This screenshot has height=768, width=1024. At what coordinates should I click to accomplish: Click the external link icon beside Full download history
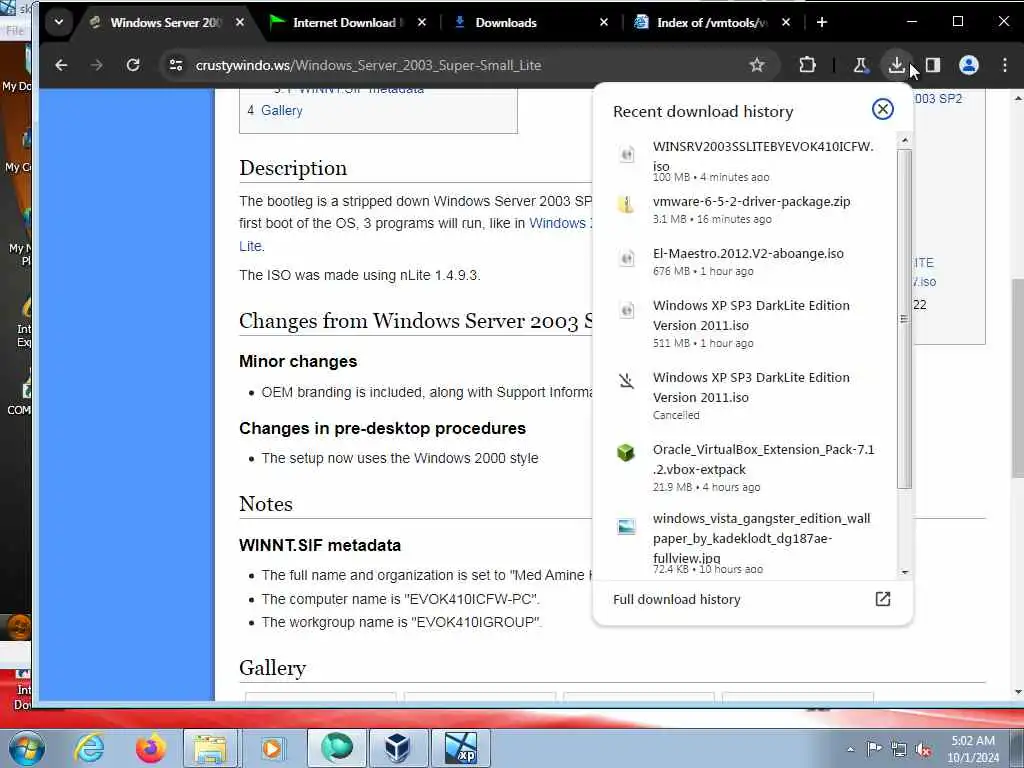coord(882,599)
